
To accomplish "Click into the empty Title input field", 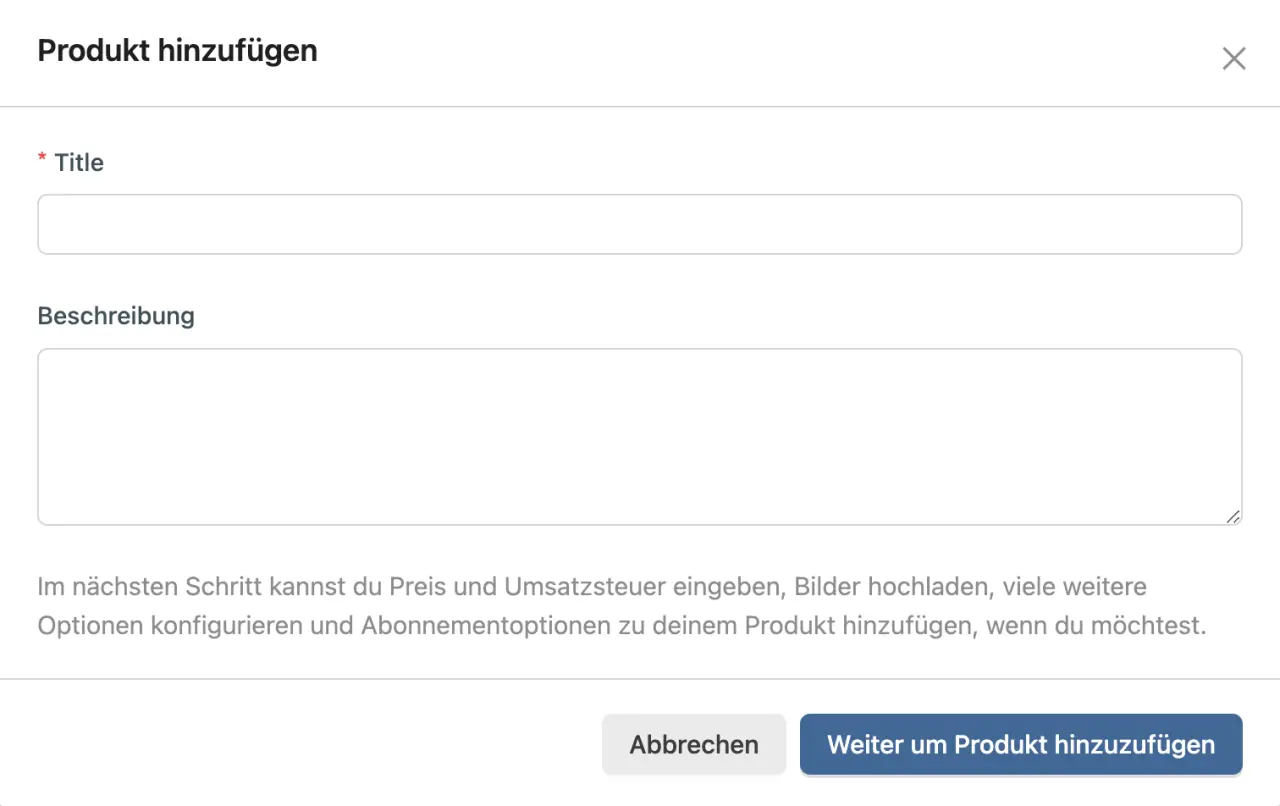I will tap(640, 224).
